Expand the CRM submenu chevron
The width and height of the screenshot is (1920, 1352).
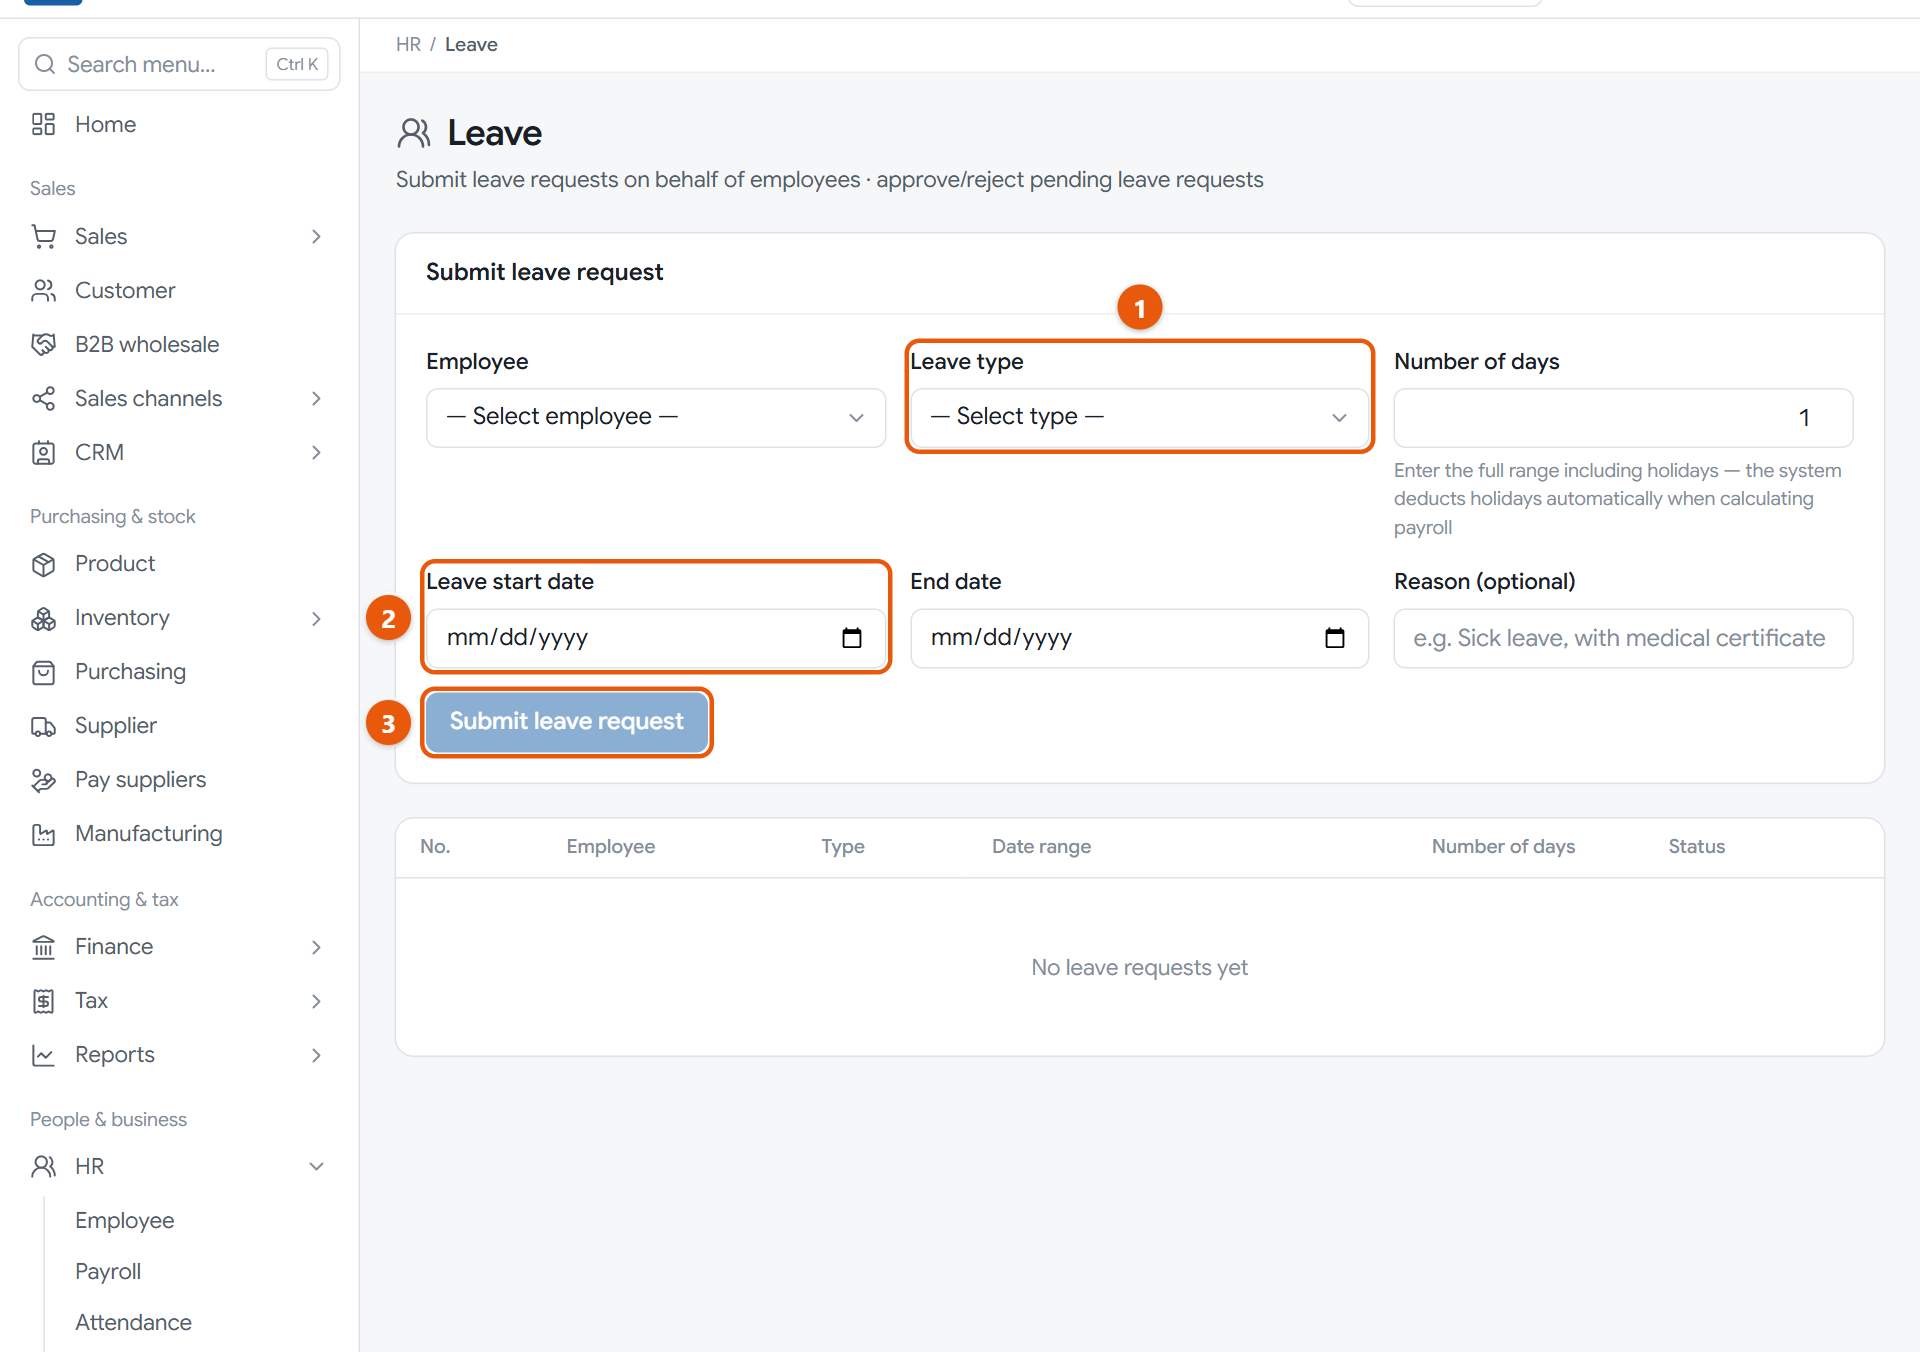(316, 453)
